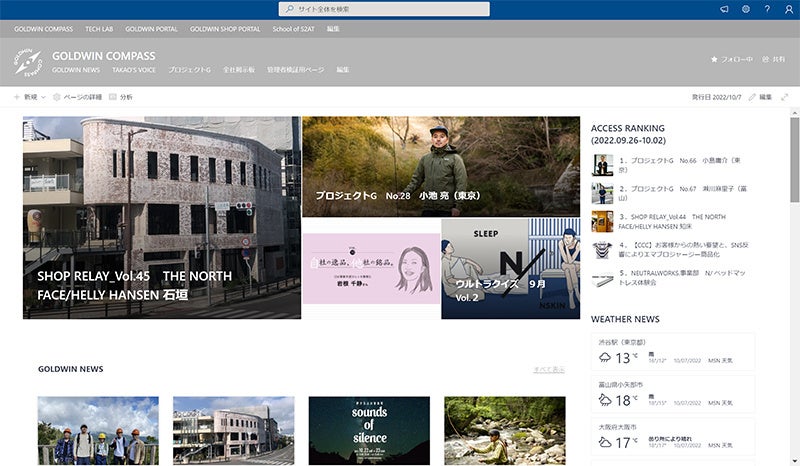
Task: Expand the 新規 dropdown chevron
Action: (43, 97)
